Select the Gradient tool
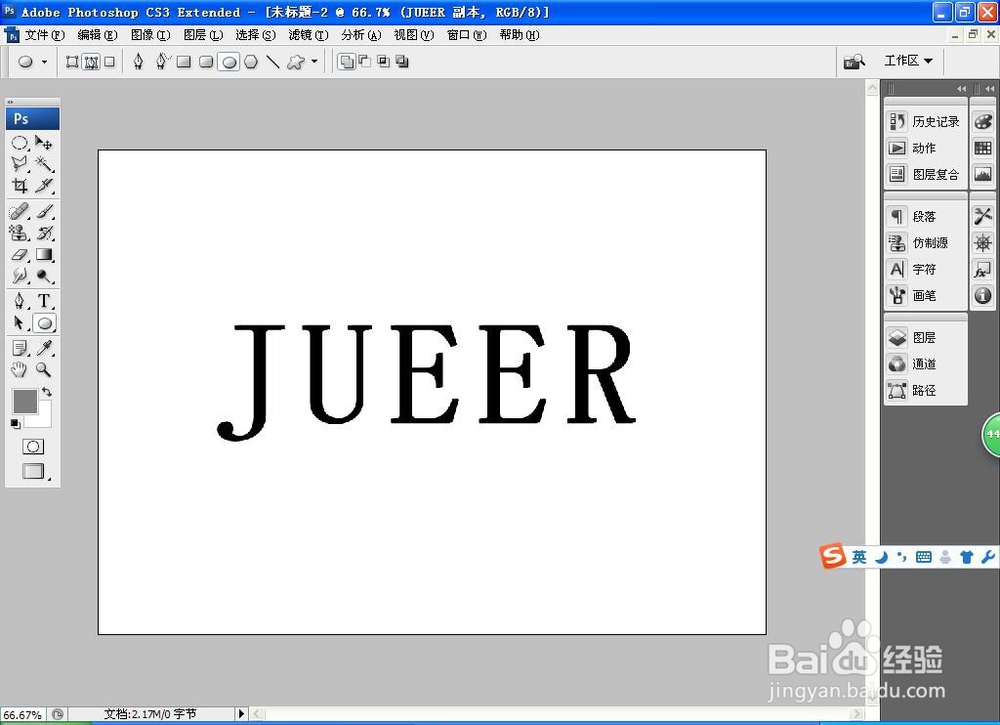This screenshot has height=725, width=1000. (x=43, y=254)
